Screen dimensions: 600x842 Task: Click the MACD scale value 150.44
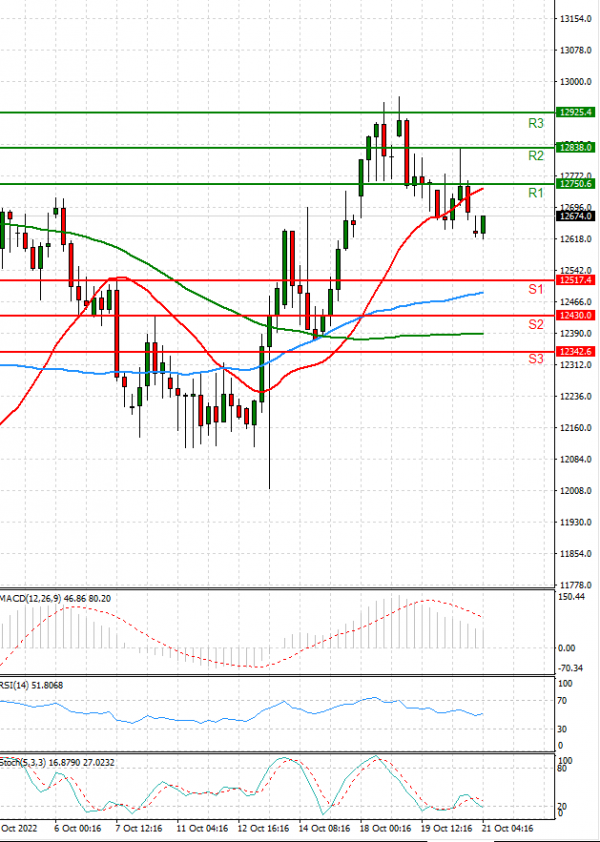[572, 597]
